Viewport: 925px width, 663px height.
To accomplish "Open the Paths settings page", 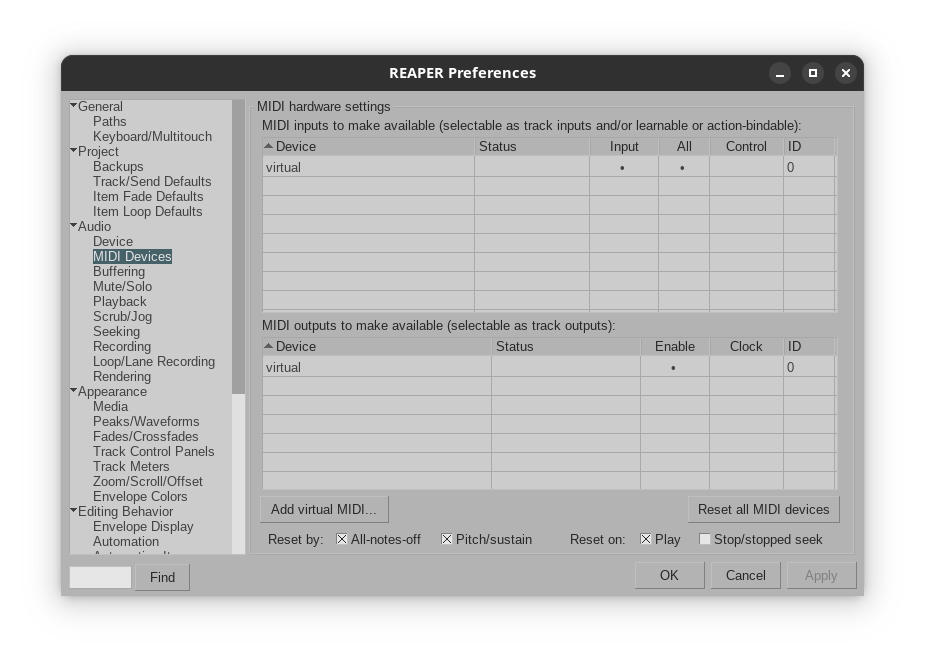I will pos(110,122).
